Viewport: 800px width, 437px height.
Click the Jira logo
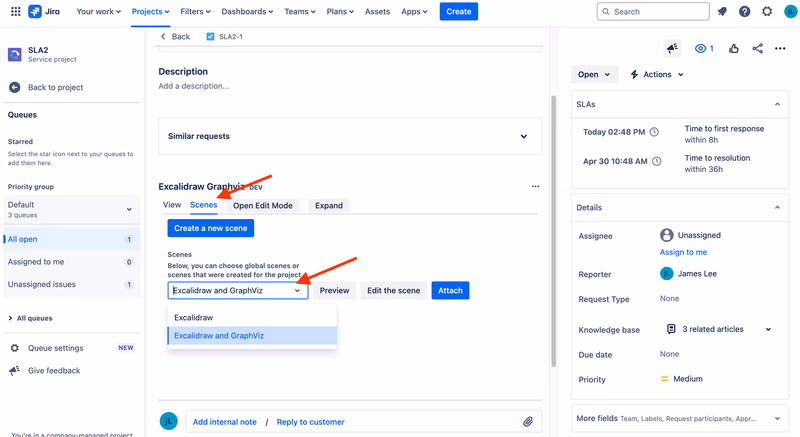click(x=44, y=11)
